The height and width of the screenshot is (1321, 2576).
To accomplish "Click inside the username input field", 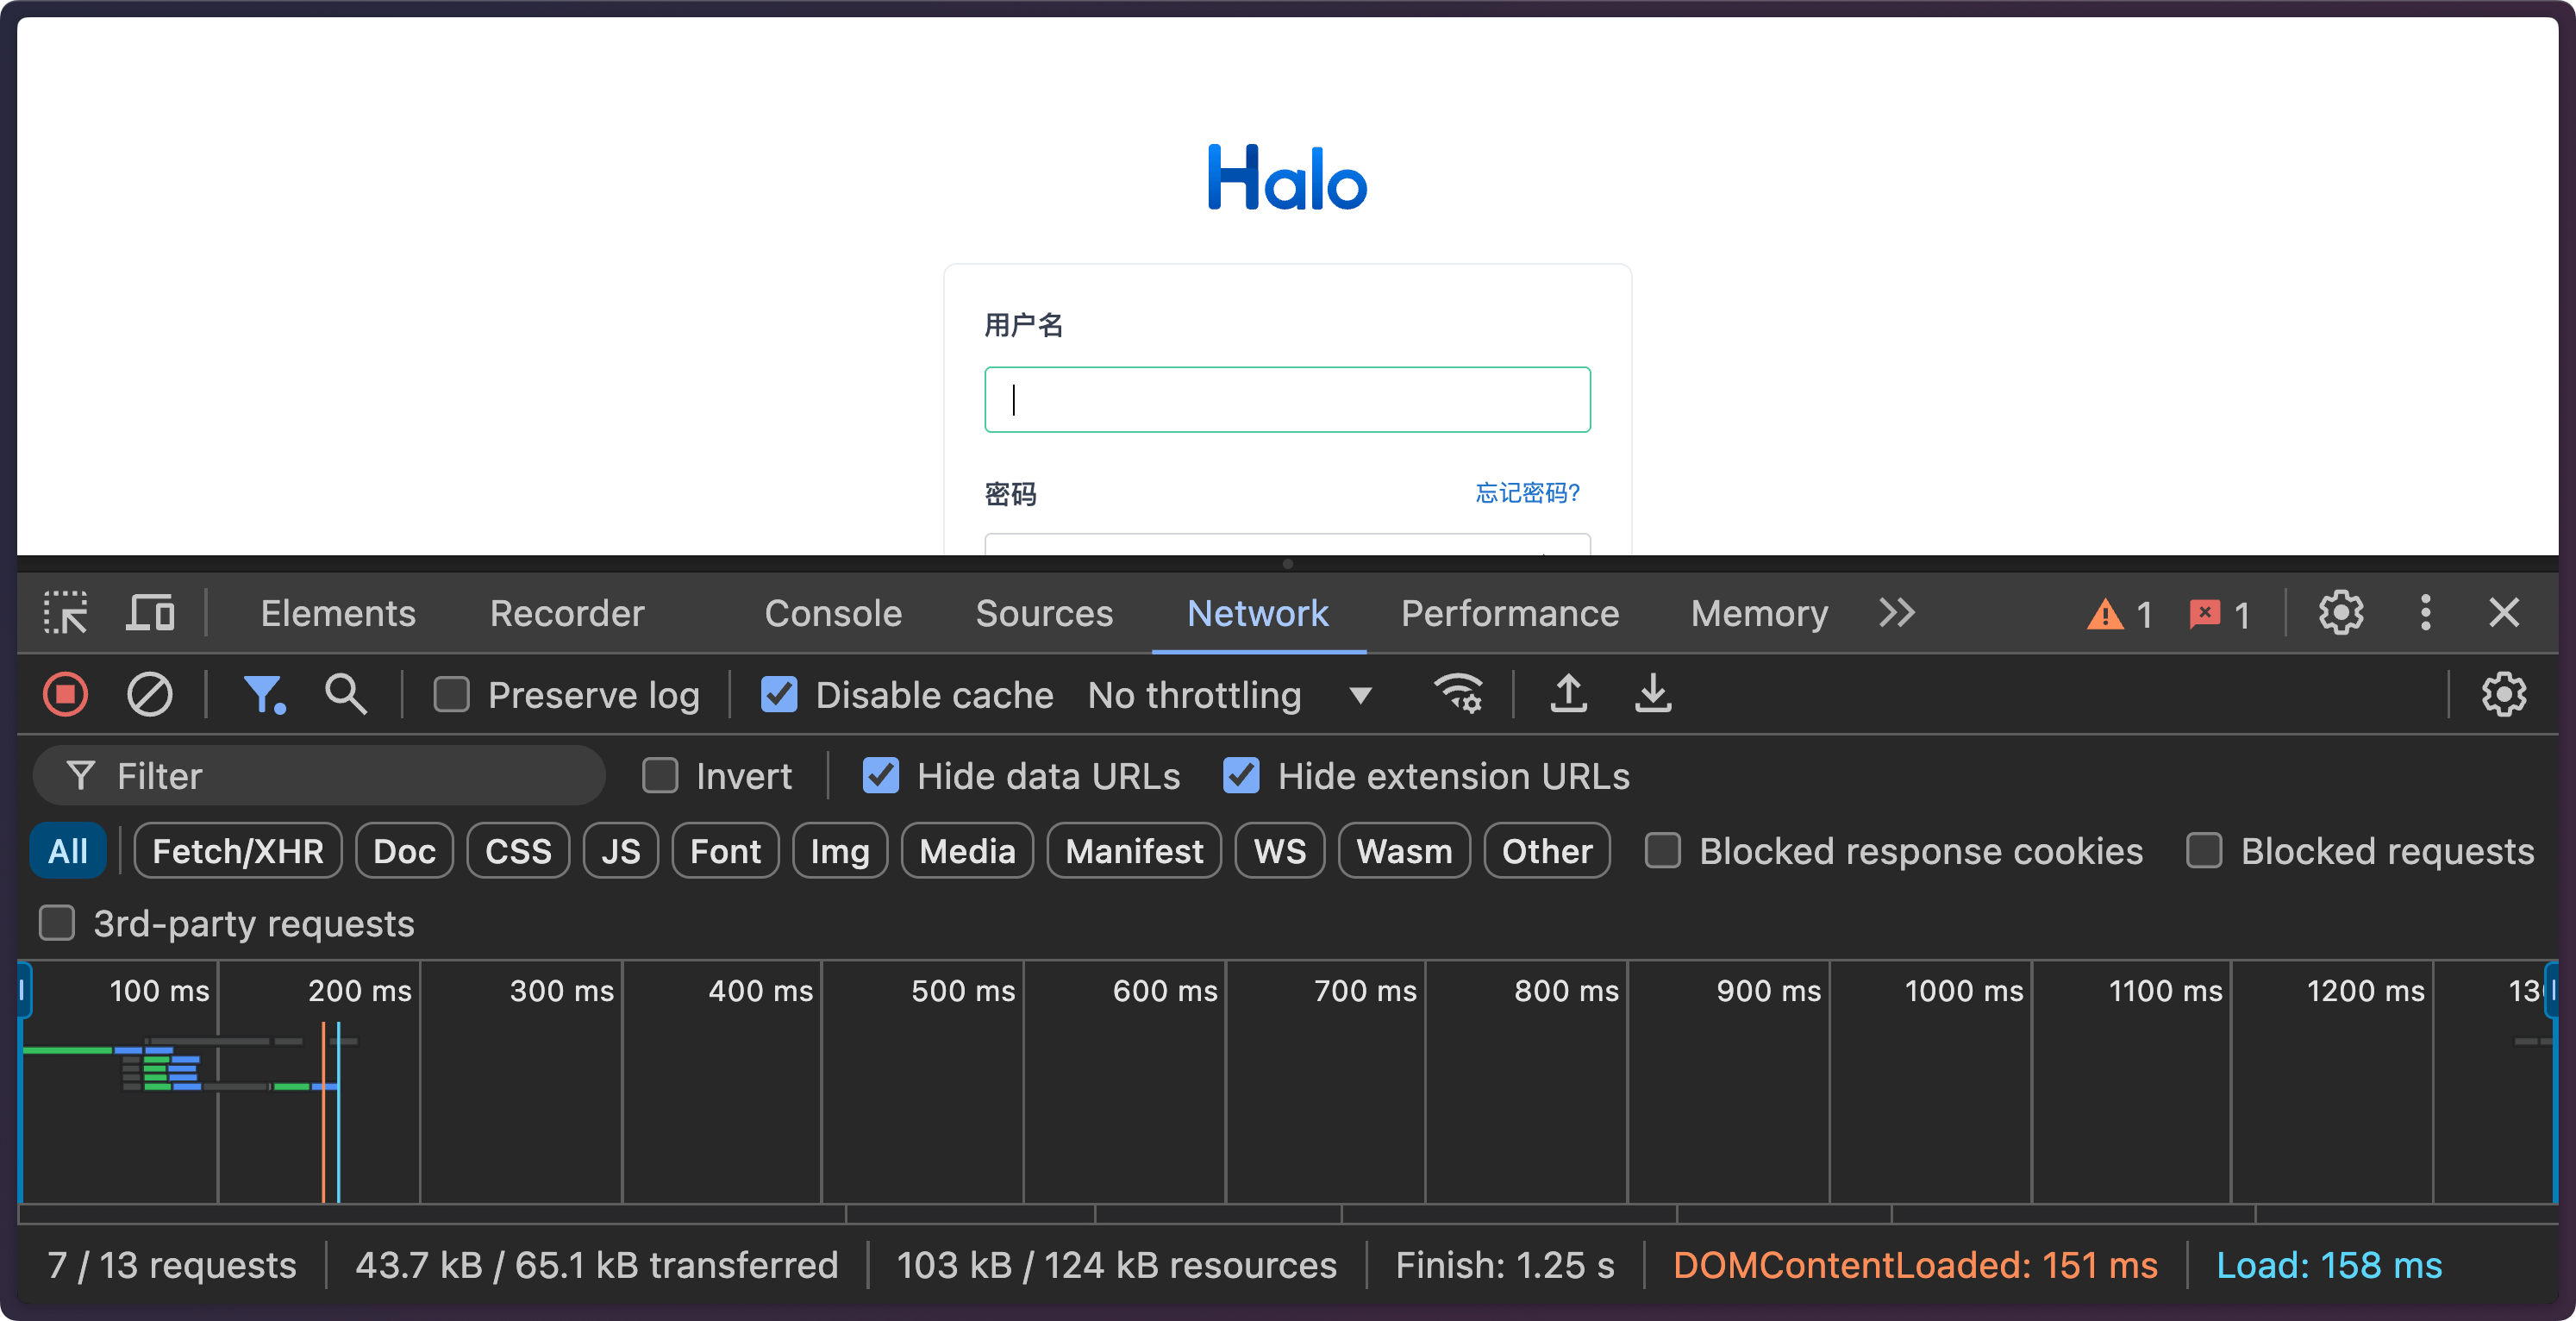I will pos(1286,399).
